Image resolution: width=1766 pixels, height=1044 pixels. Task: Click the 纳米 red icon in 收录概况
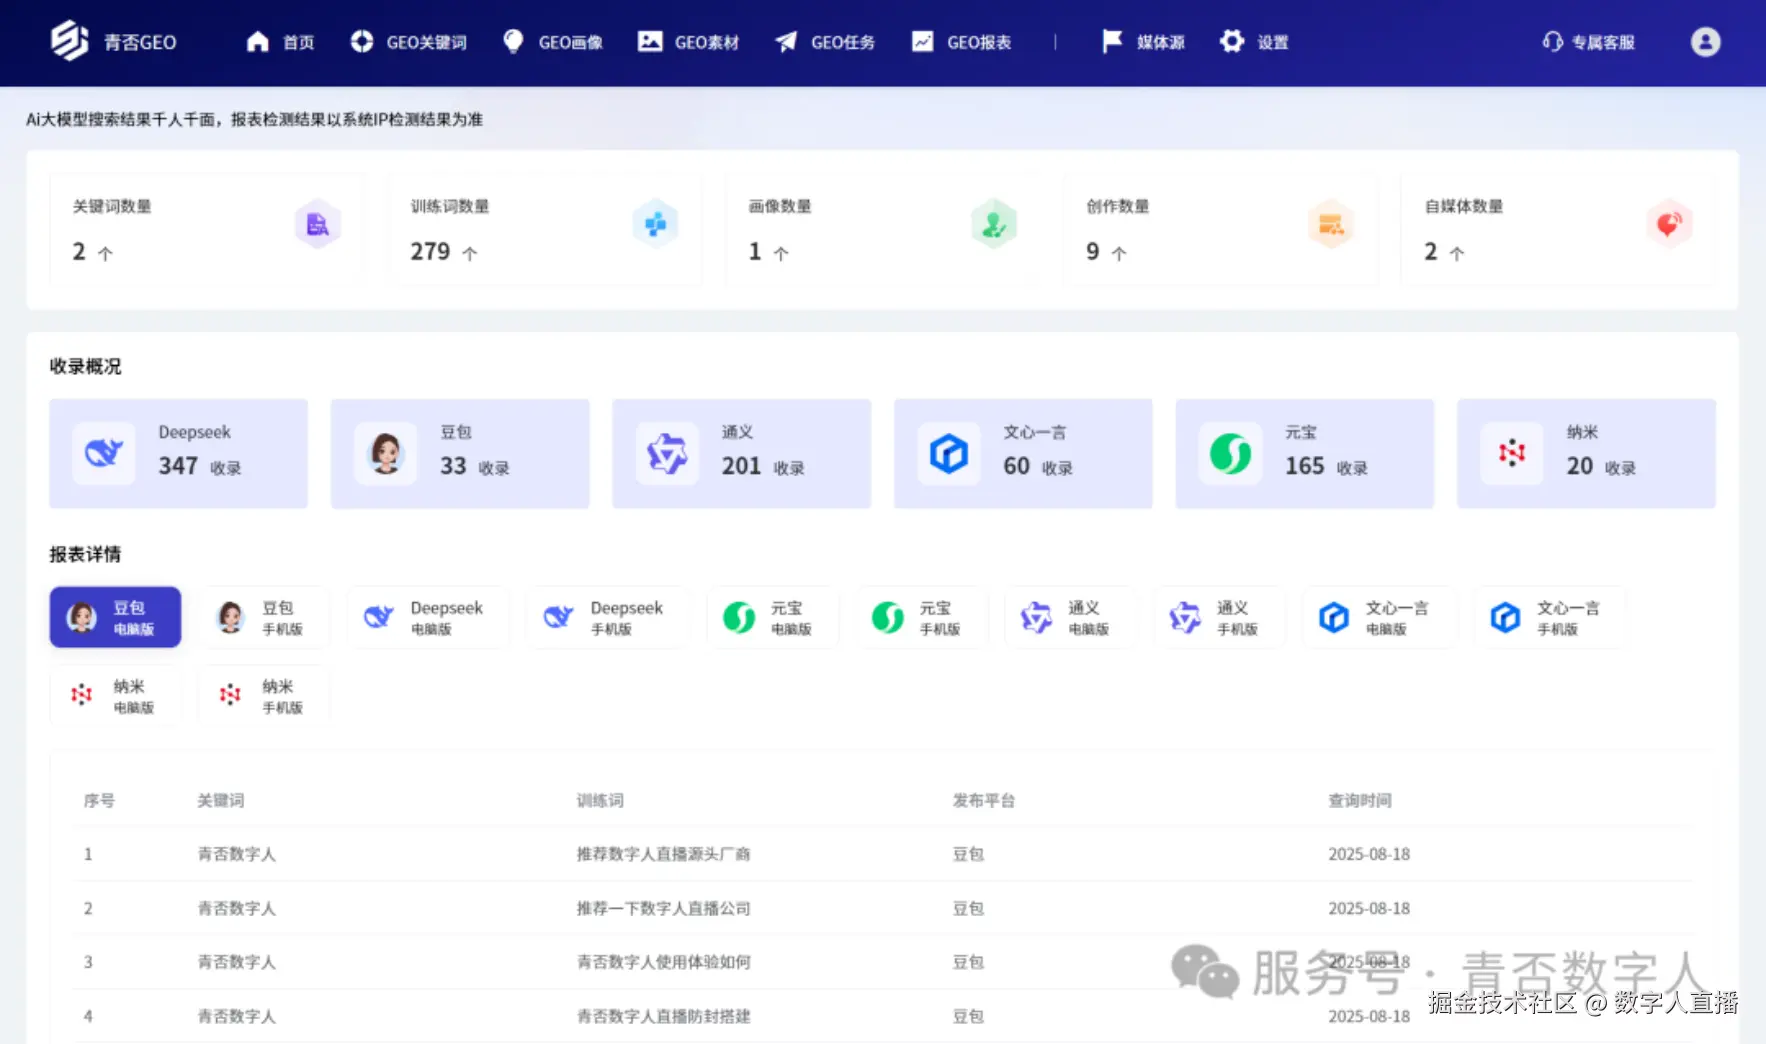[x=1512, y=453]
